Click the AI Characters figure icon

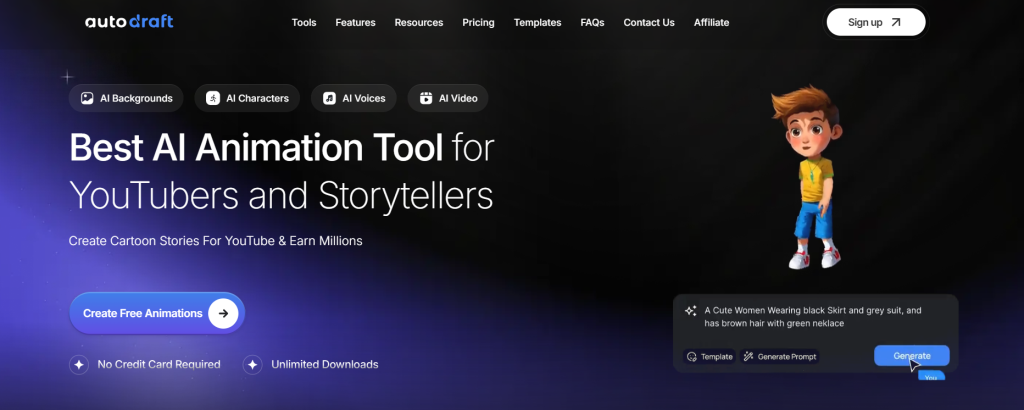click(213, 98)
